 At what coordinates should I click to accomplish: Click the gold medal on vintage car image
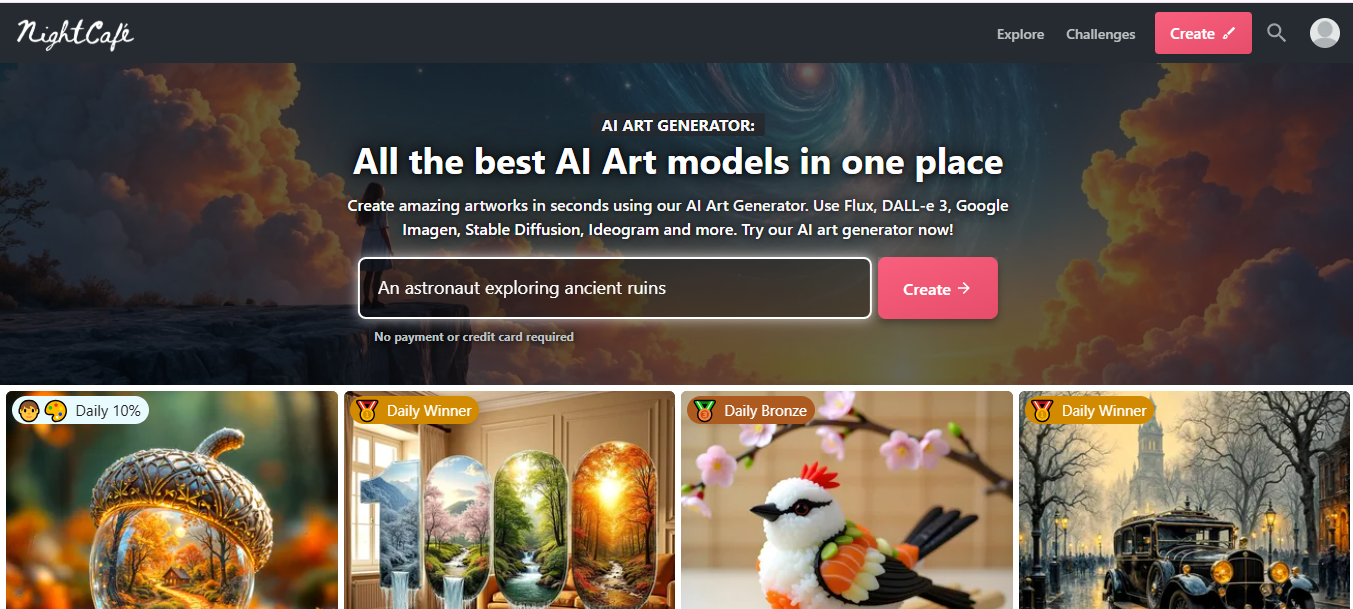pyautogui.click(x=1042, y=410)
